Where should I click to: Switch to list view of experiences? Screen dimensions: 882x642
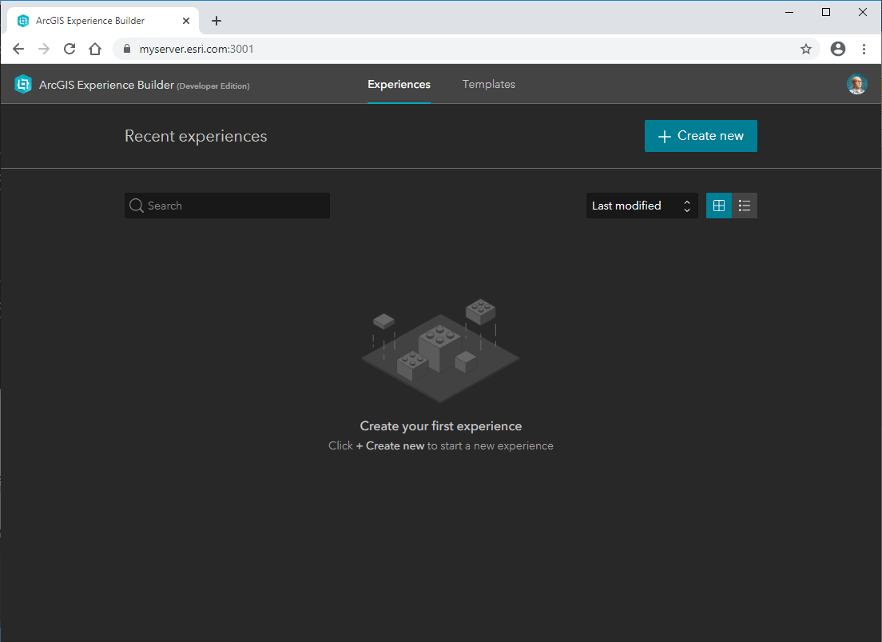pyautogui.click(x=744, y=205)
